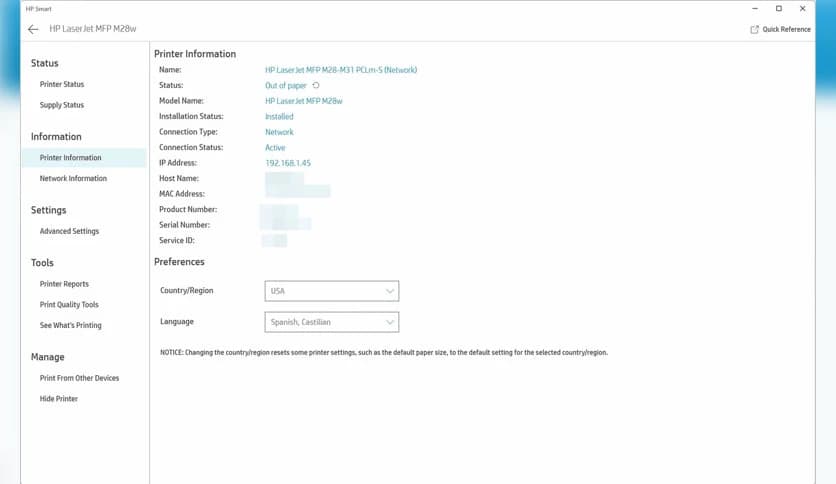This screenshot has width=836, height=484.
Task: Click the IP address 192.168.1.45
Action: tap(288, 163)
